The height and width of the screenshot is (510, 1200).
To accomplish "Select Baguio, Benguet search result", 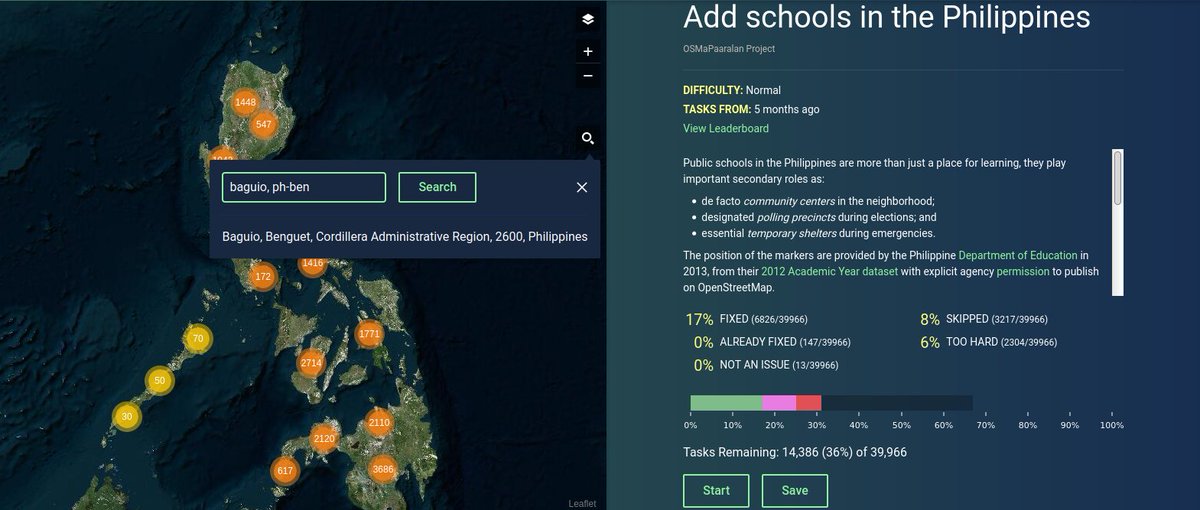I will [405, 237].
